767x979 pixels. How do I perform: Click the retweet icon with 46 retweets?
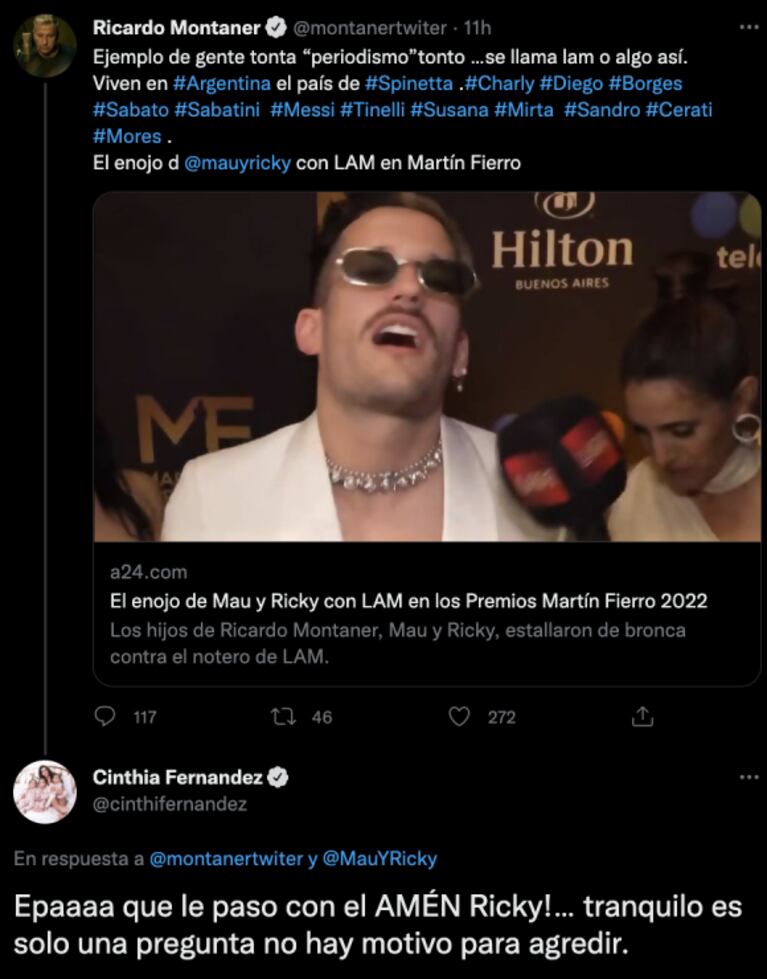pyautogui.click(x=282, y=716)
